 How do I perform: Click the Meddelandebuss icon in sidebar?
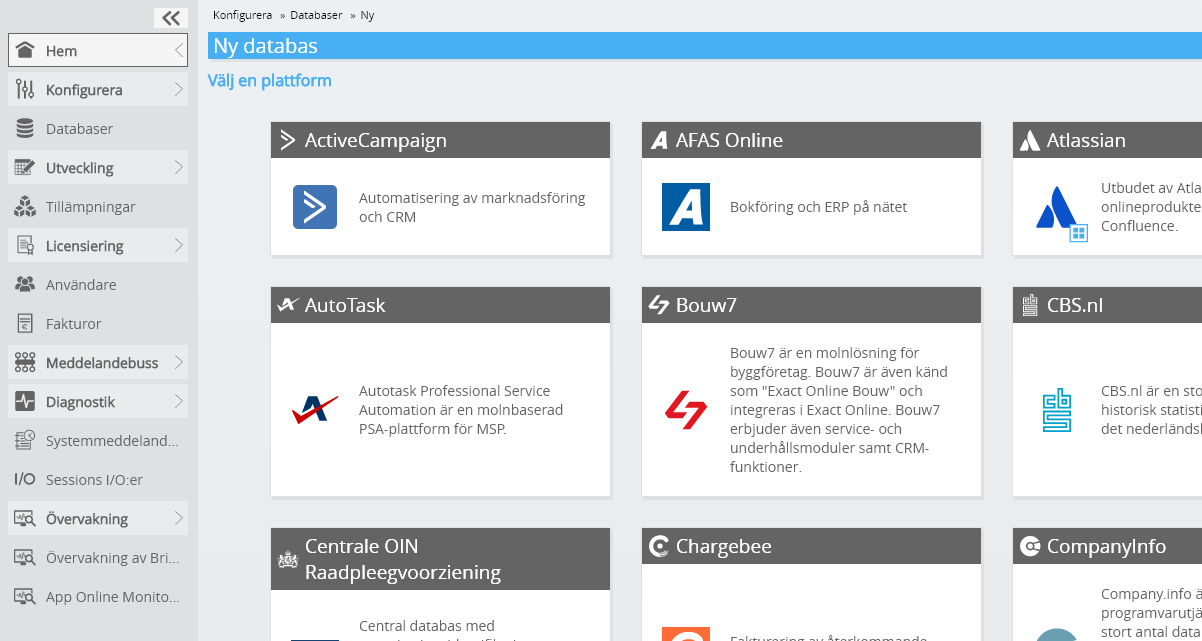coord(26,362)
